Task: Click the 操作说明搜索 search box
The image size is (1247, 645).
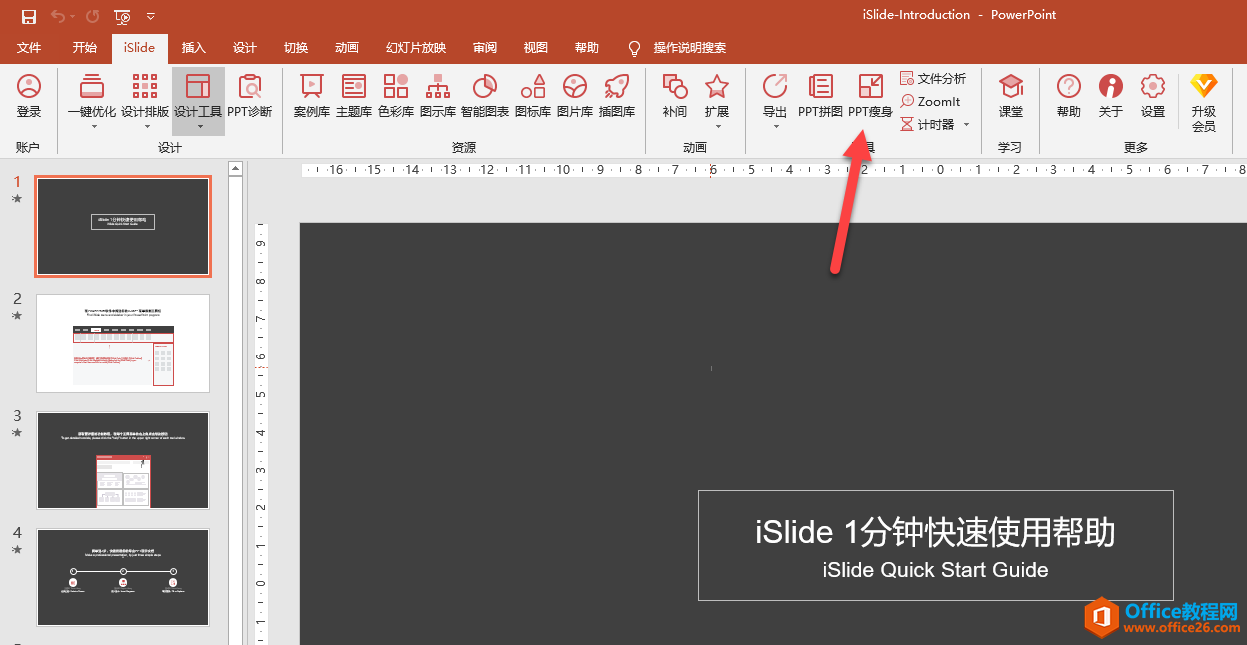Action: point(689,48)
